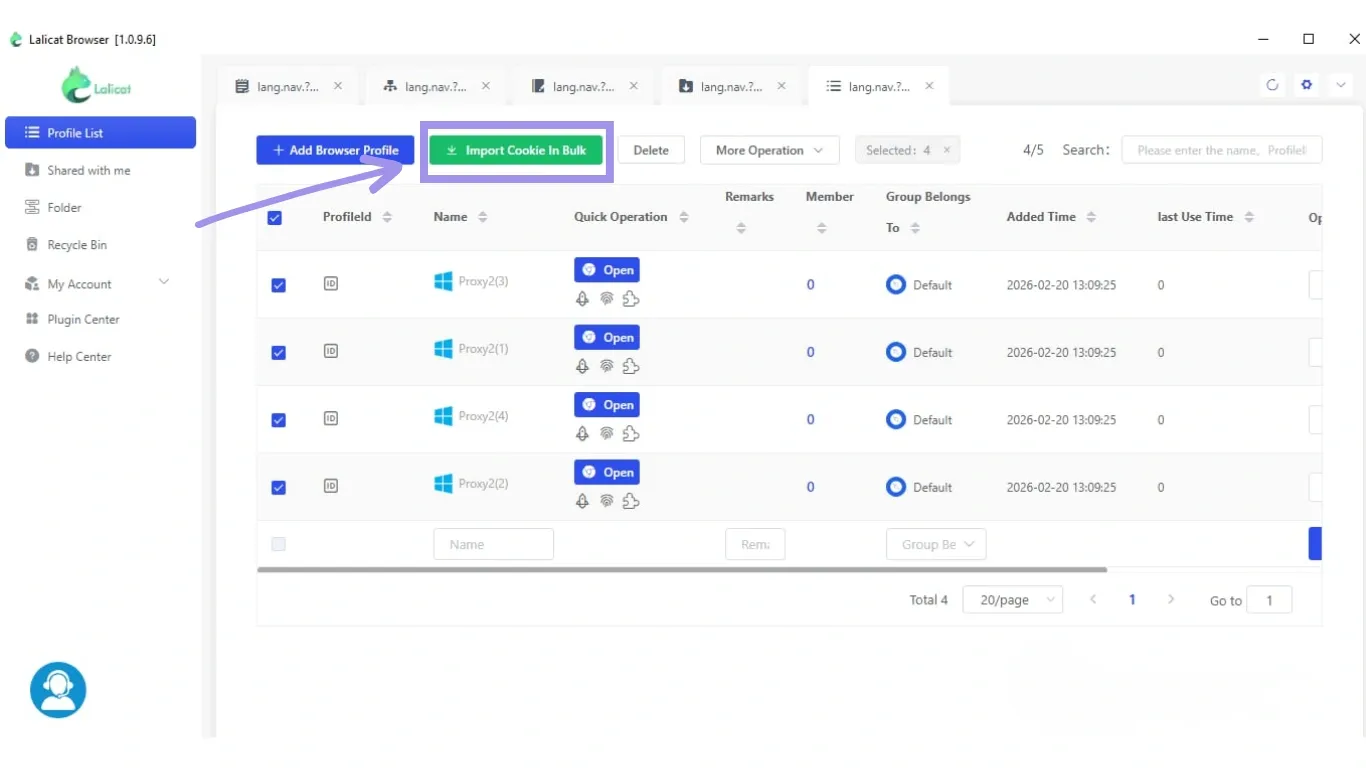Click the fingerprint icon for Proxy2(1)
The height and width of the screenshot is (768, 1366).
click(x=606, y=366)
